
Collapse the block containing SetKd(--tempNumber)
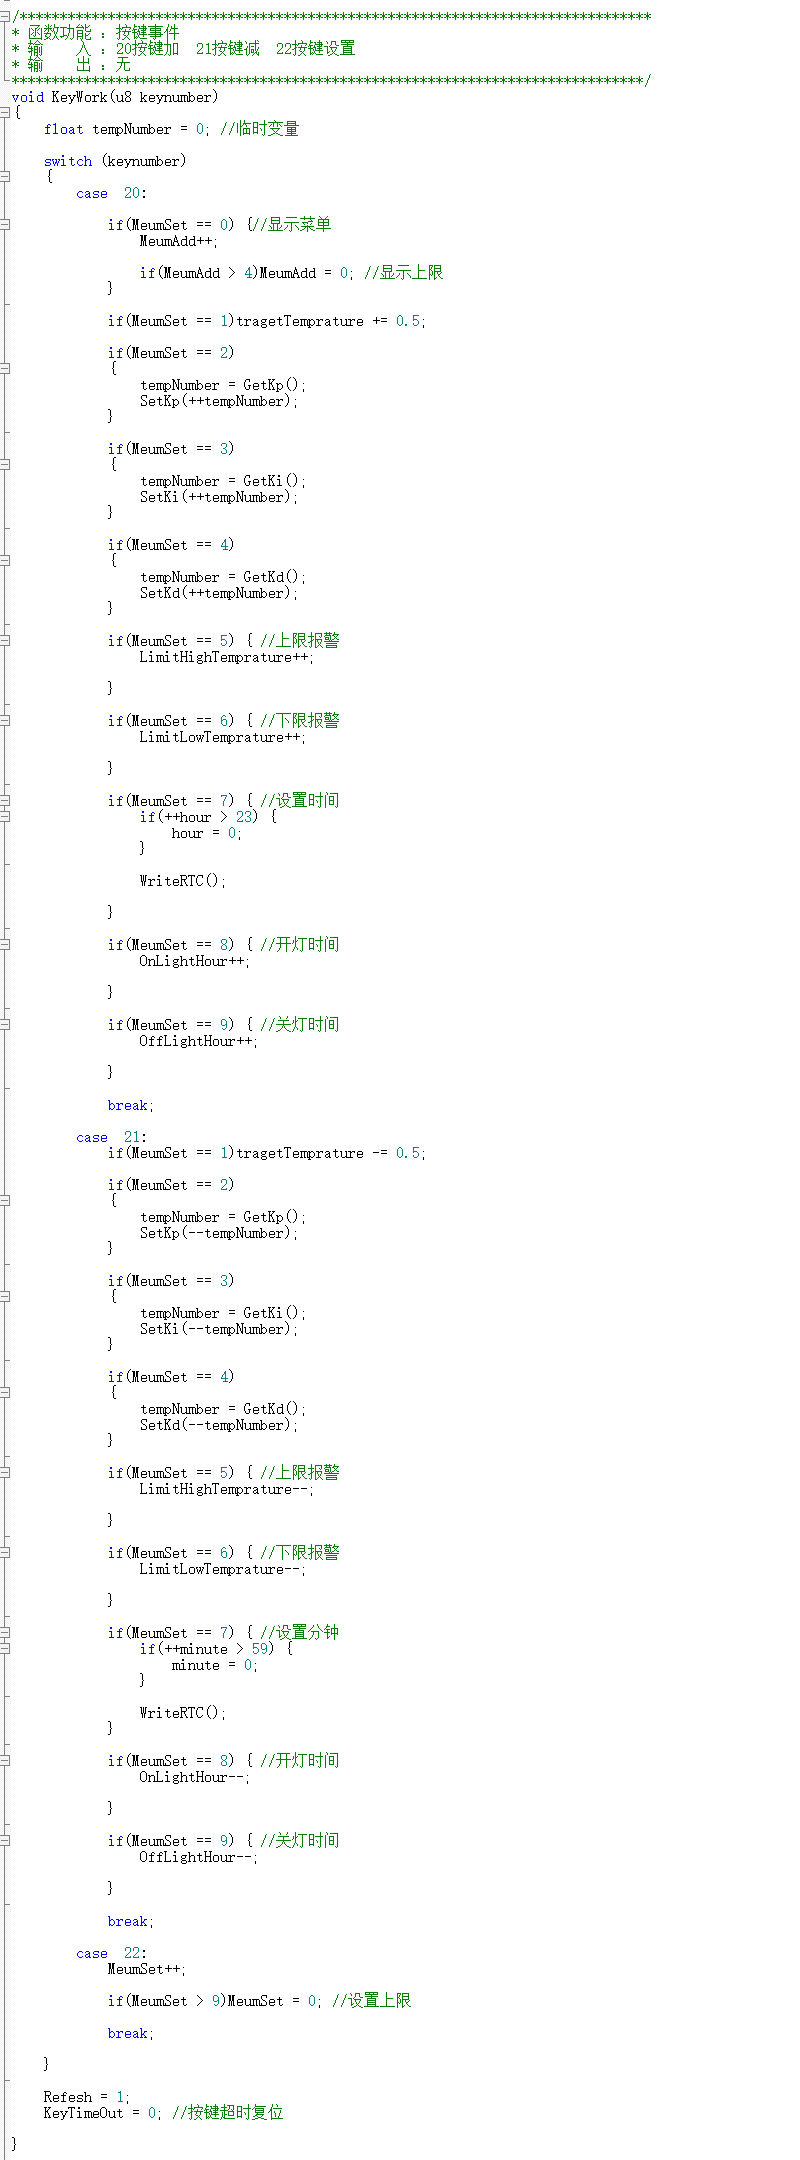tap(5, 1393)
